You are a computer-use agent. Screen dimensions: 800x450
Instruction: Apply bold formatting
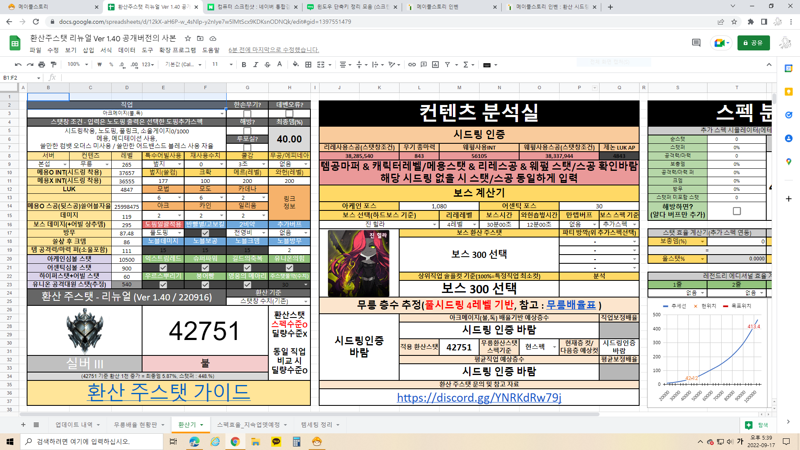tap(244, 65)
